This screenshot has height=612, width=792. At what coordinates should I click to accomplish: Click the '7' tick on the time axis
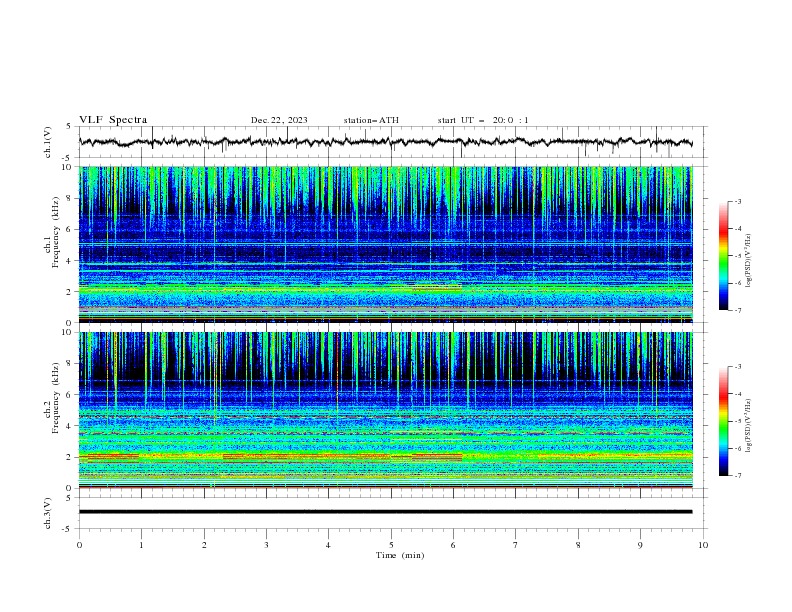(x=516, y=545)
